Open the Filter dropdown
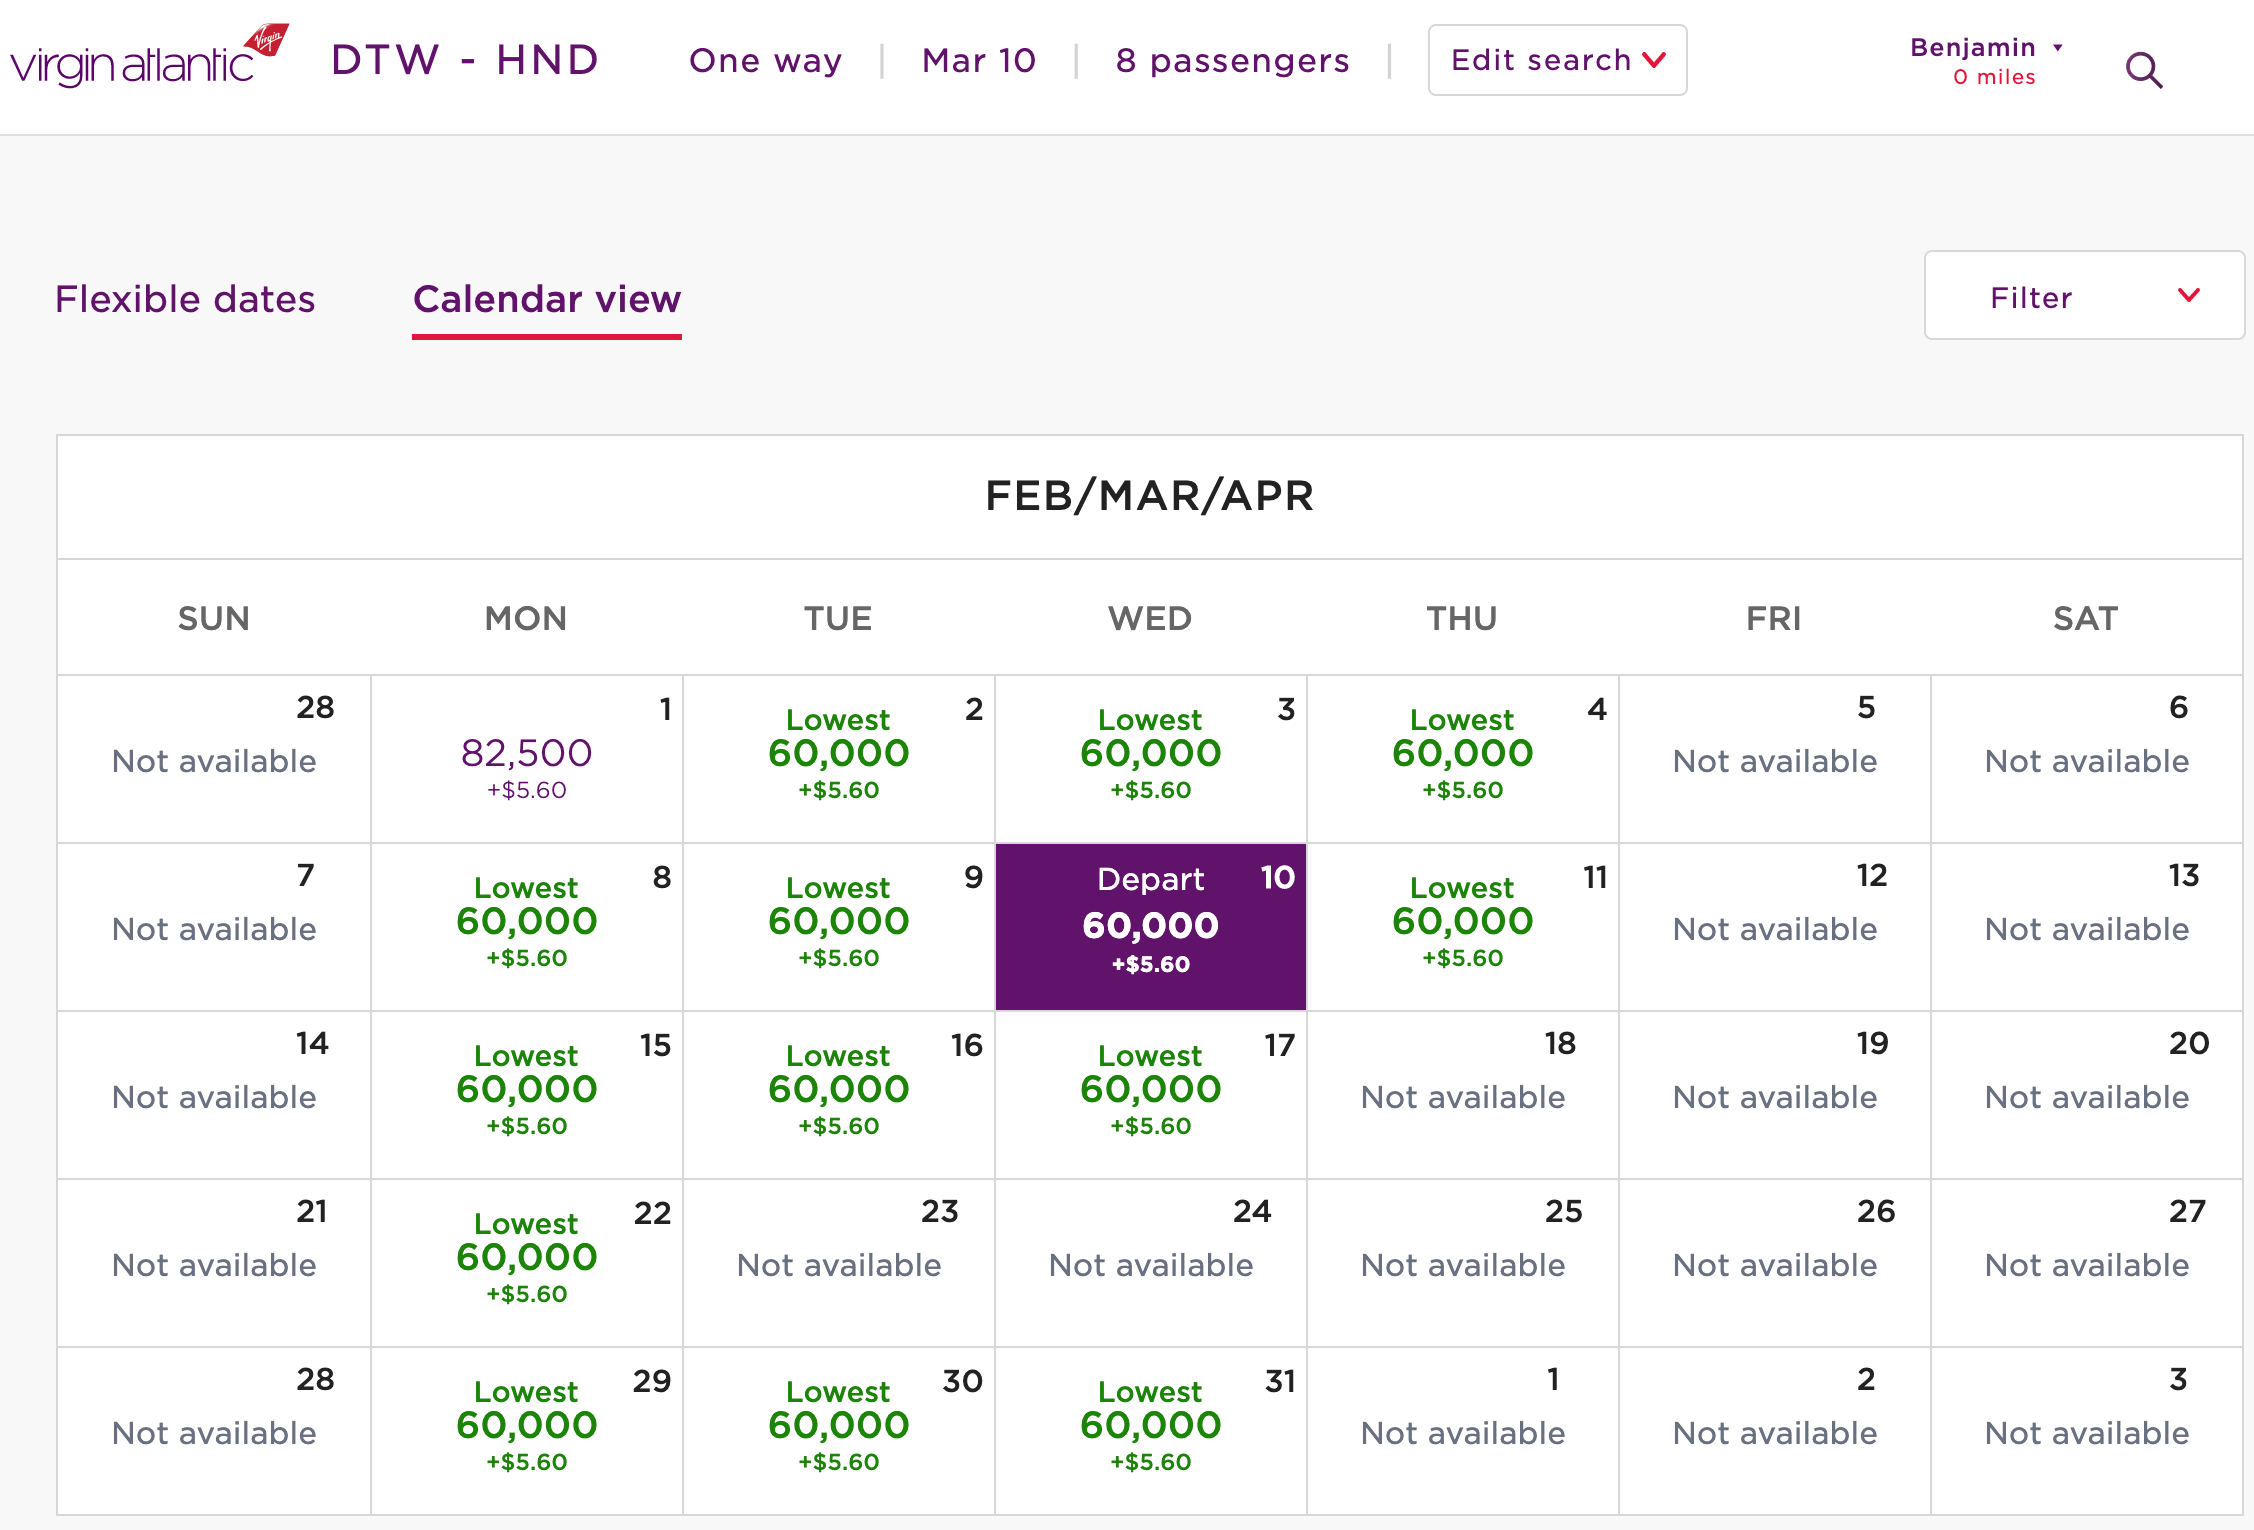Viewport: 2254px width, 1530px height. click(2083, 296)
